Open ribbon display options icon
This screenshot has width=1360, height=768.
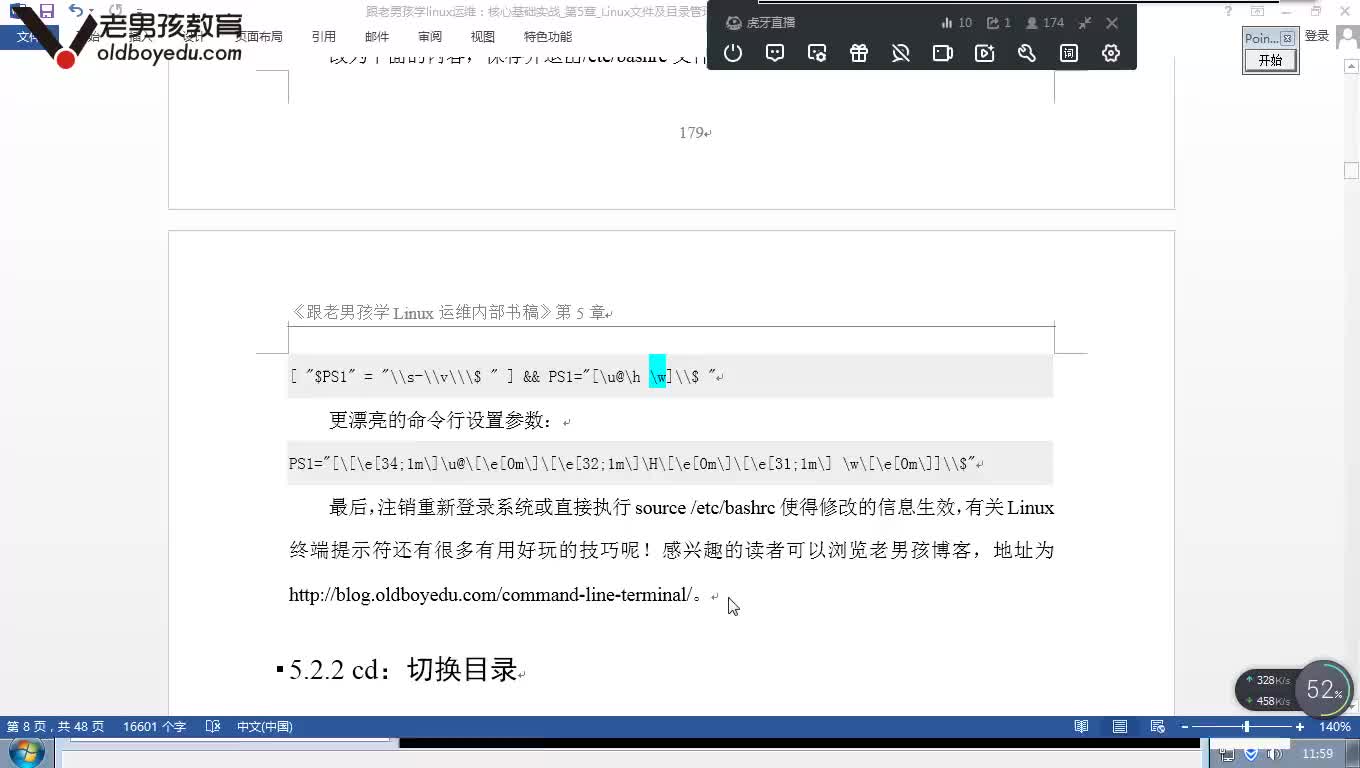point(1258,11)
